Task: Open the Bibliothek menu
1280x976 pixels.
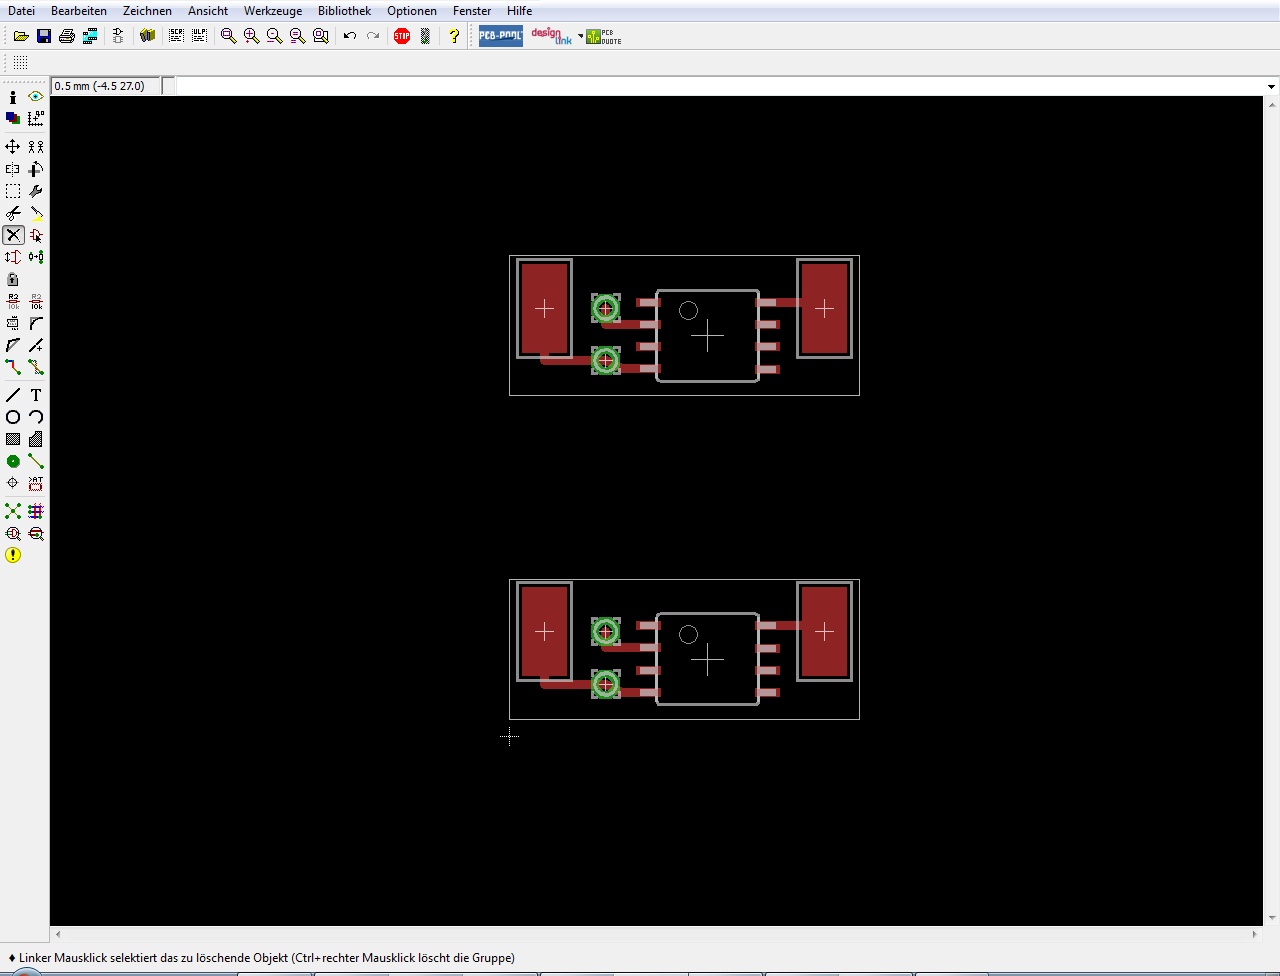Action: pyautogui.click(x=344, y=11)
